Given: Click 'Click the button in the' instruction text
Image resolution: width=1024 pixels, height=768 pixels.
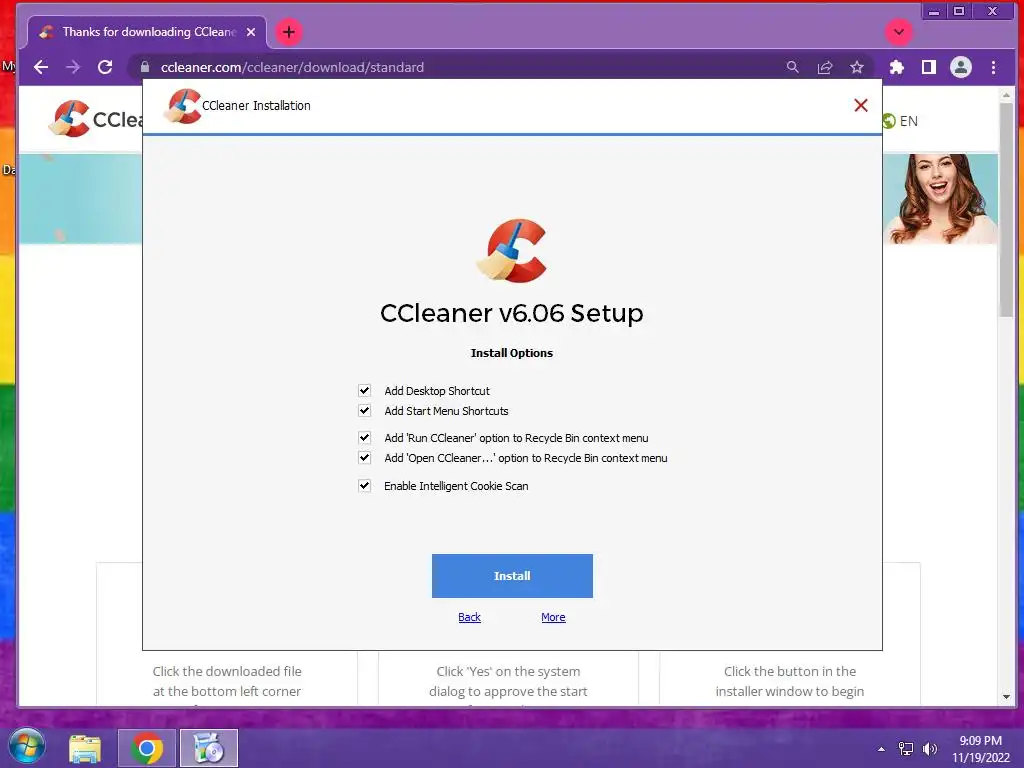Looking at the screenshot, I should pos(790,671).
